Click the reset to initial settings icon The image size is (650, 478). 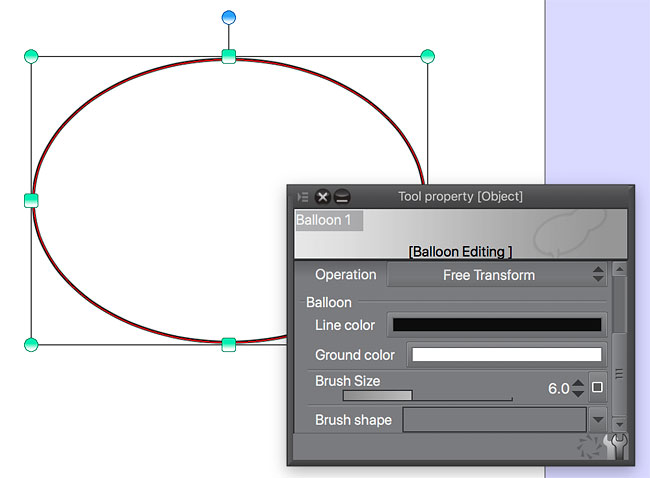point(590,447)
